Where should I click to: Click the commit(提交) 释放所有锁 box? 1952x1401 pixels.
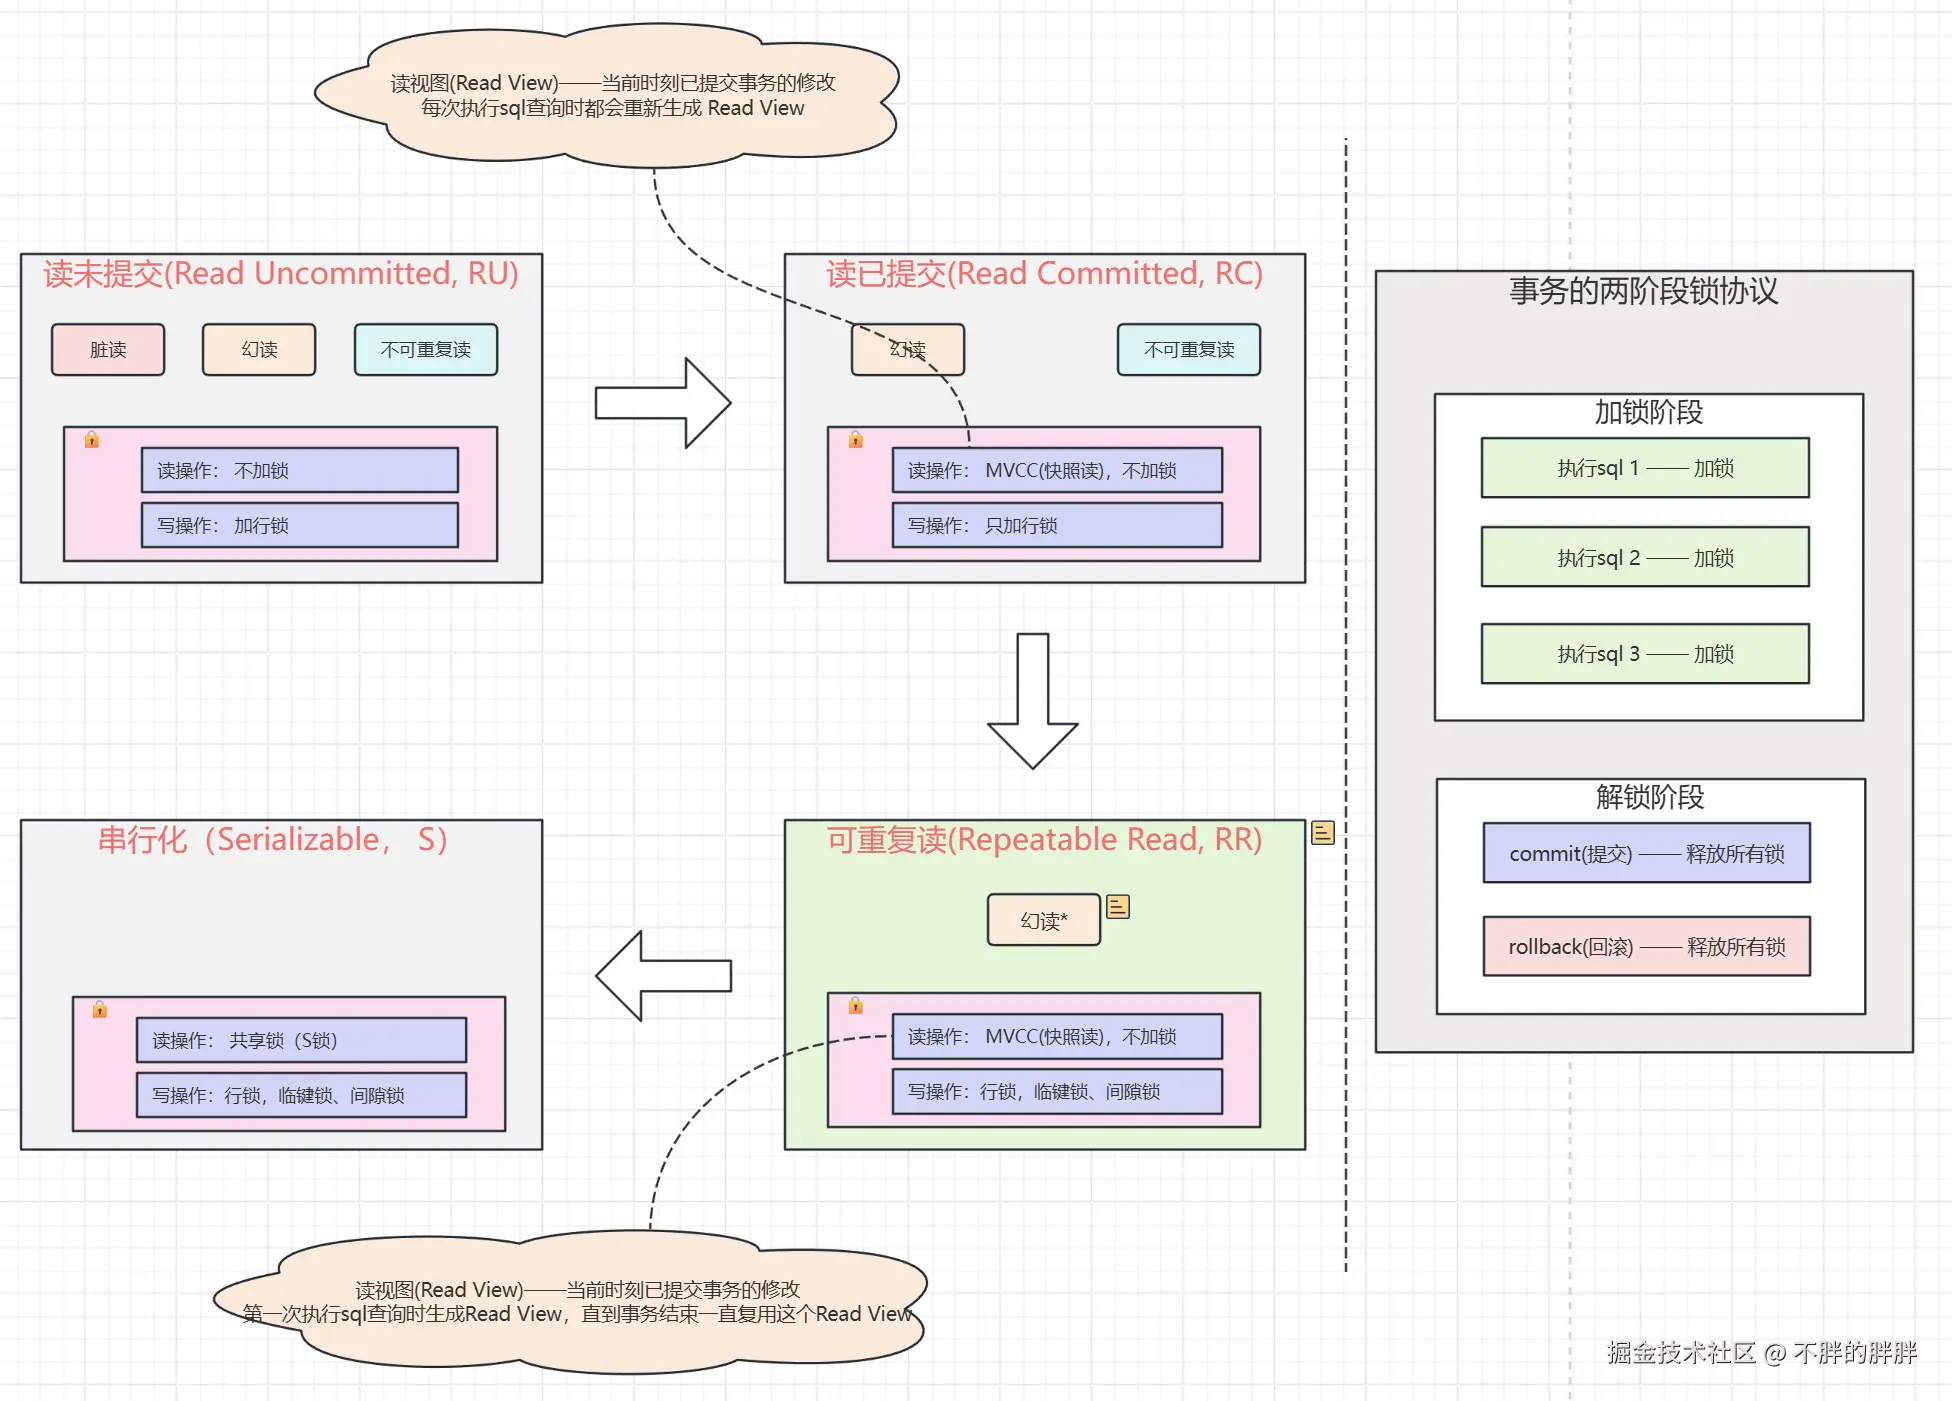1646,853
